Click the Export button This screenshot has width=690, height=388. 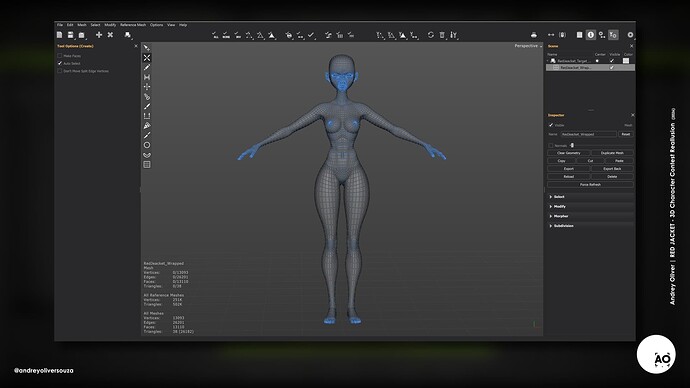click(x=569, y=168)
